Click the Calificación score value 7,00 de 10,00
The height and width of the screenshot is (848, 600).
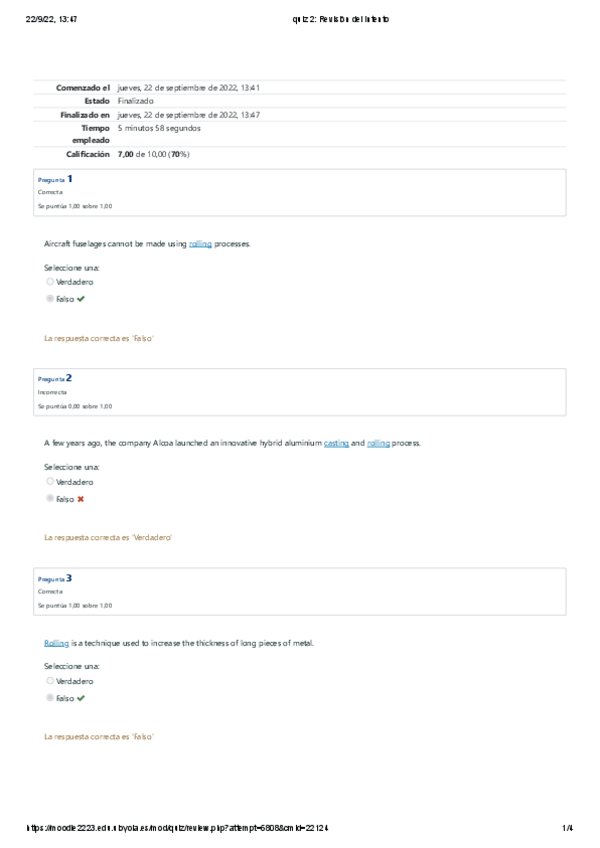[x=153, y=155]
